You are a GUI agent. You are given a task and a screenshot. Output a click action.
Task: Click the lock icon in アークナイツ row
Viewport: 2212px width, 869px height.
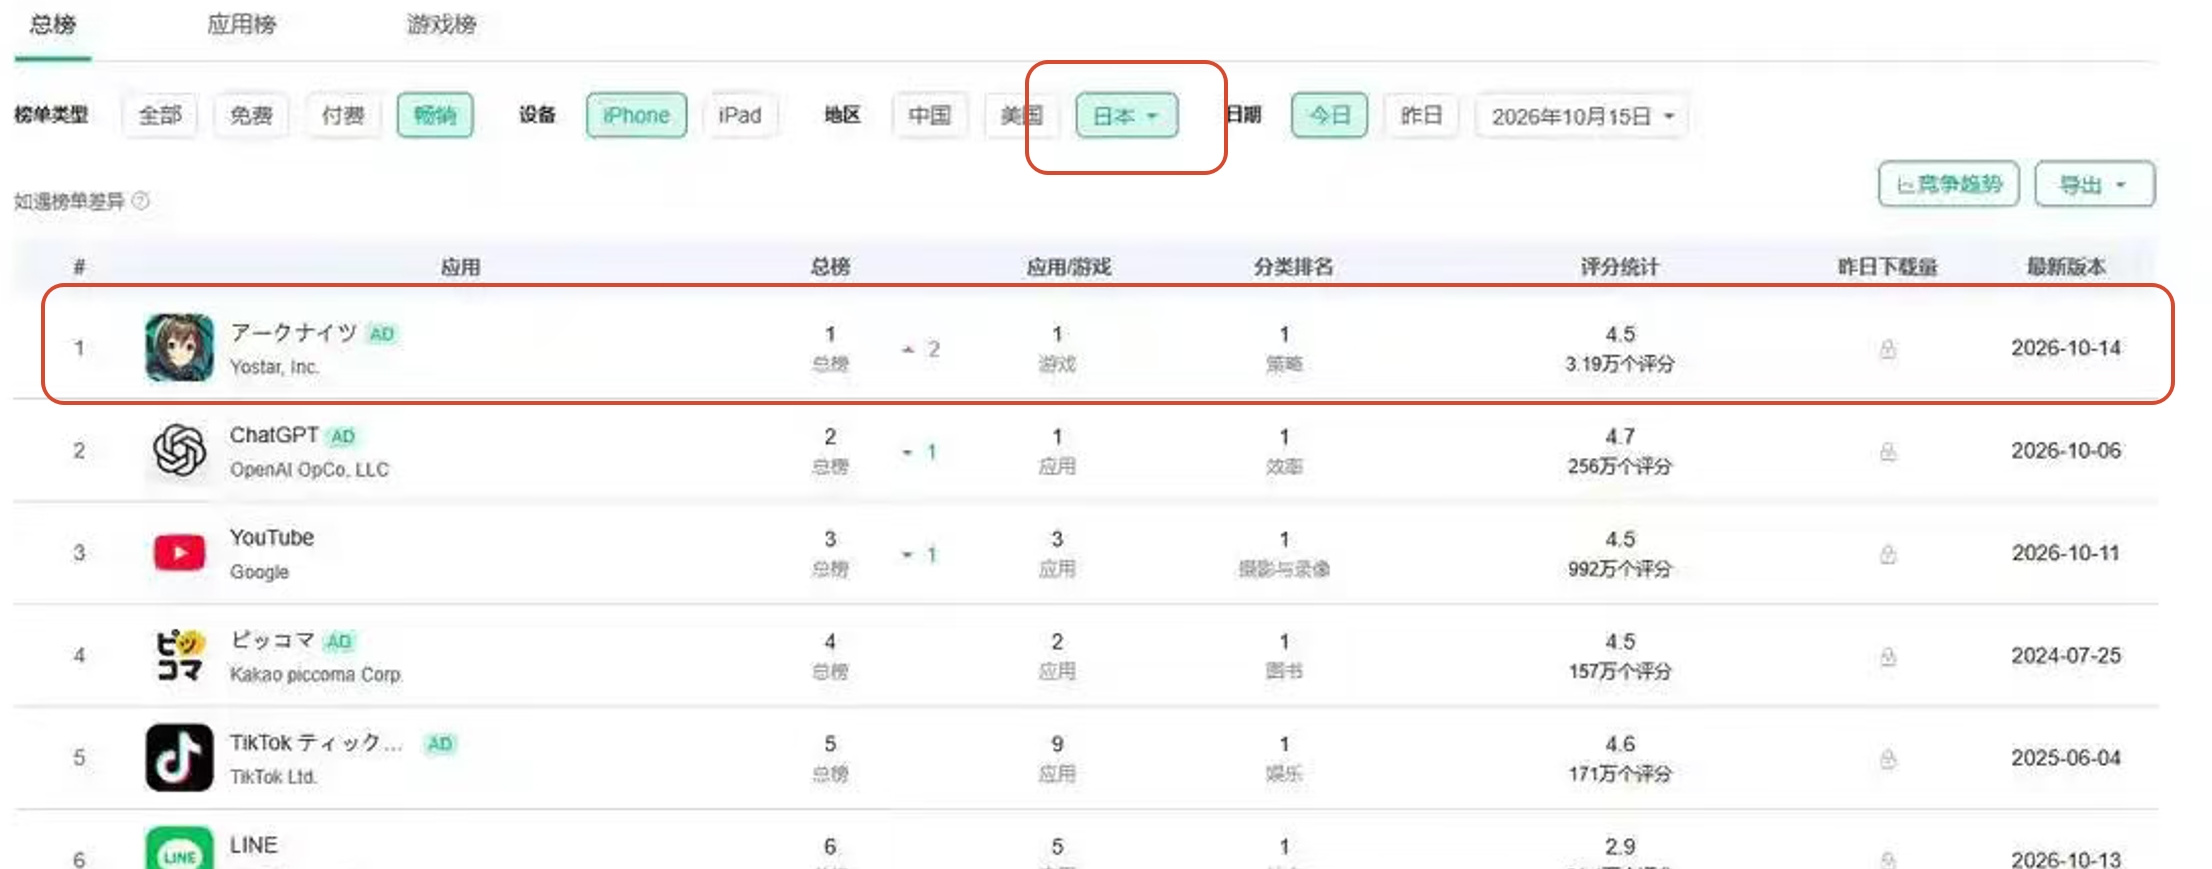point(1888,349)
